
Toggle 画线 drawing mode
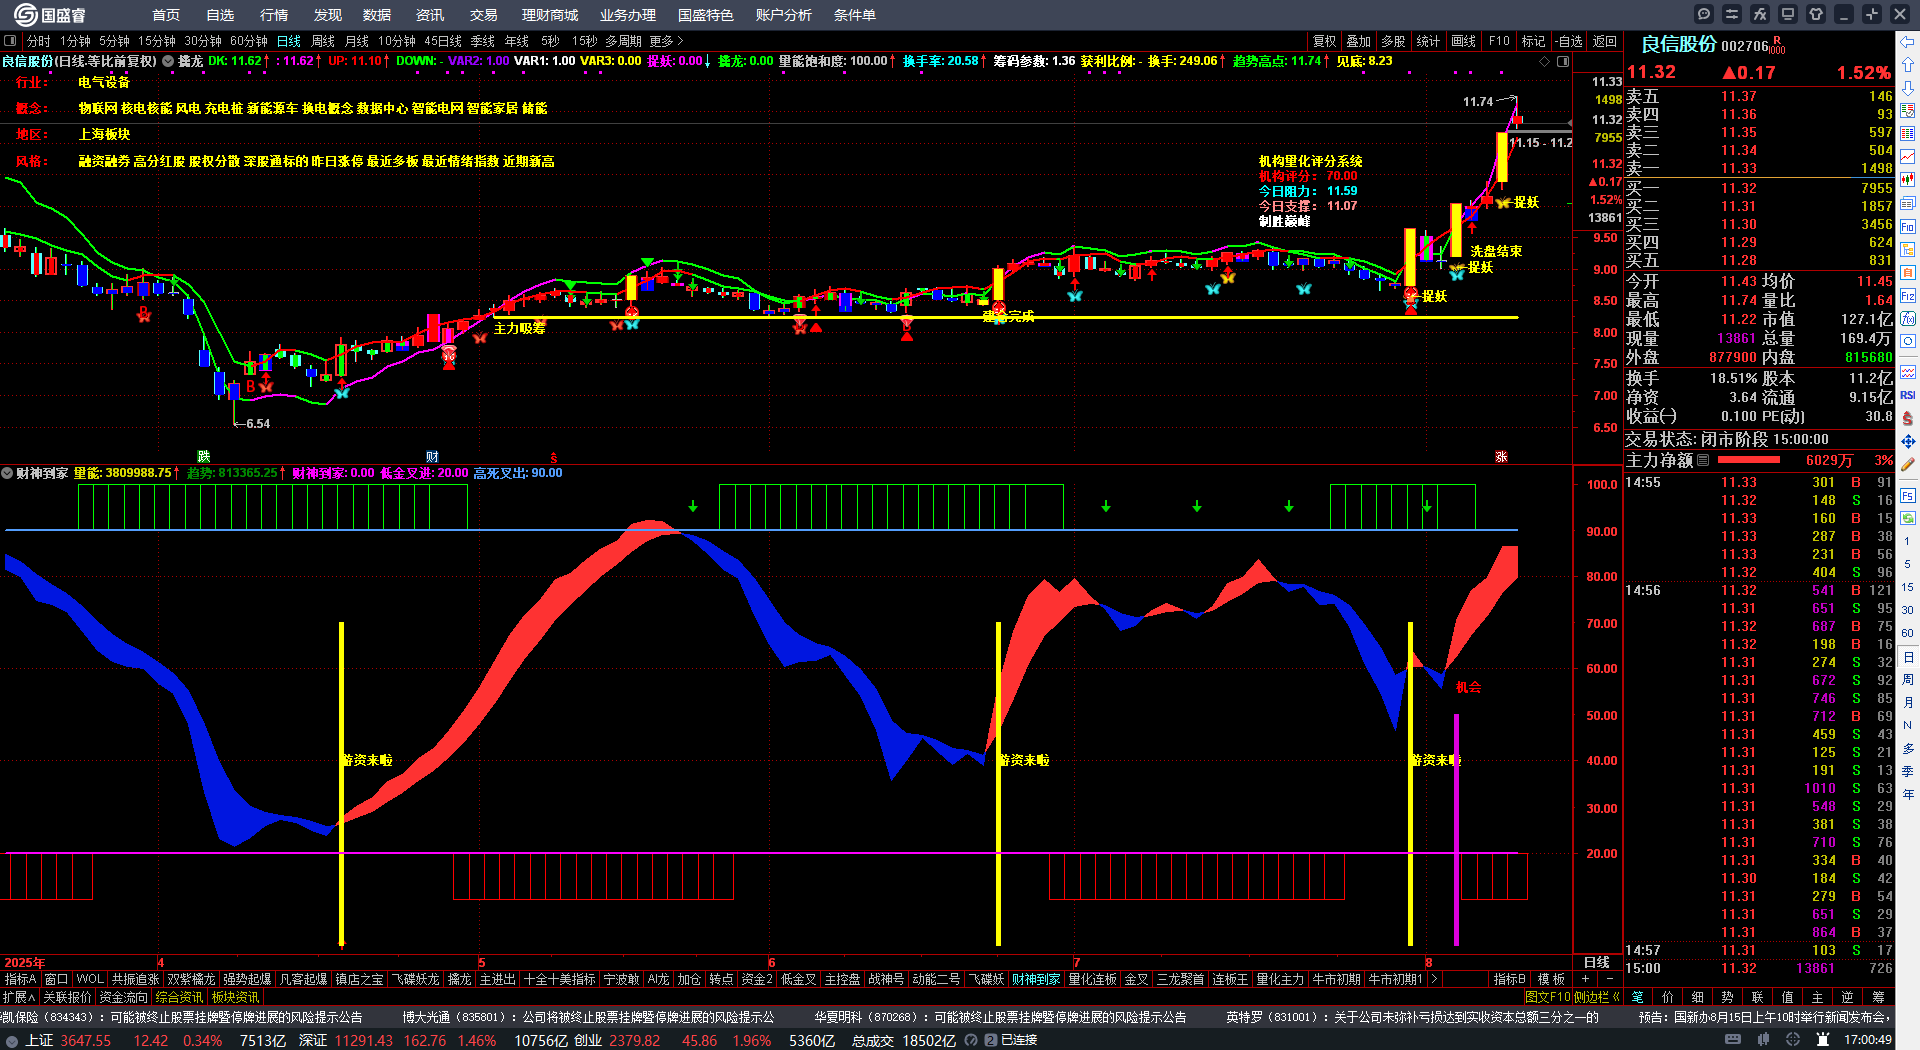click(x=1463, y=41)
